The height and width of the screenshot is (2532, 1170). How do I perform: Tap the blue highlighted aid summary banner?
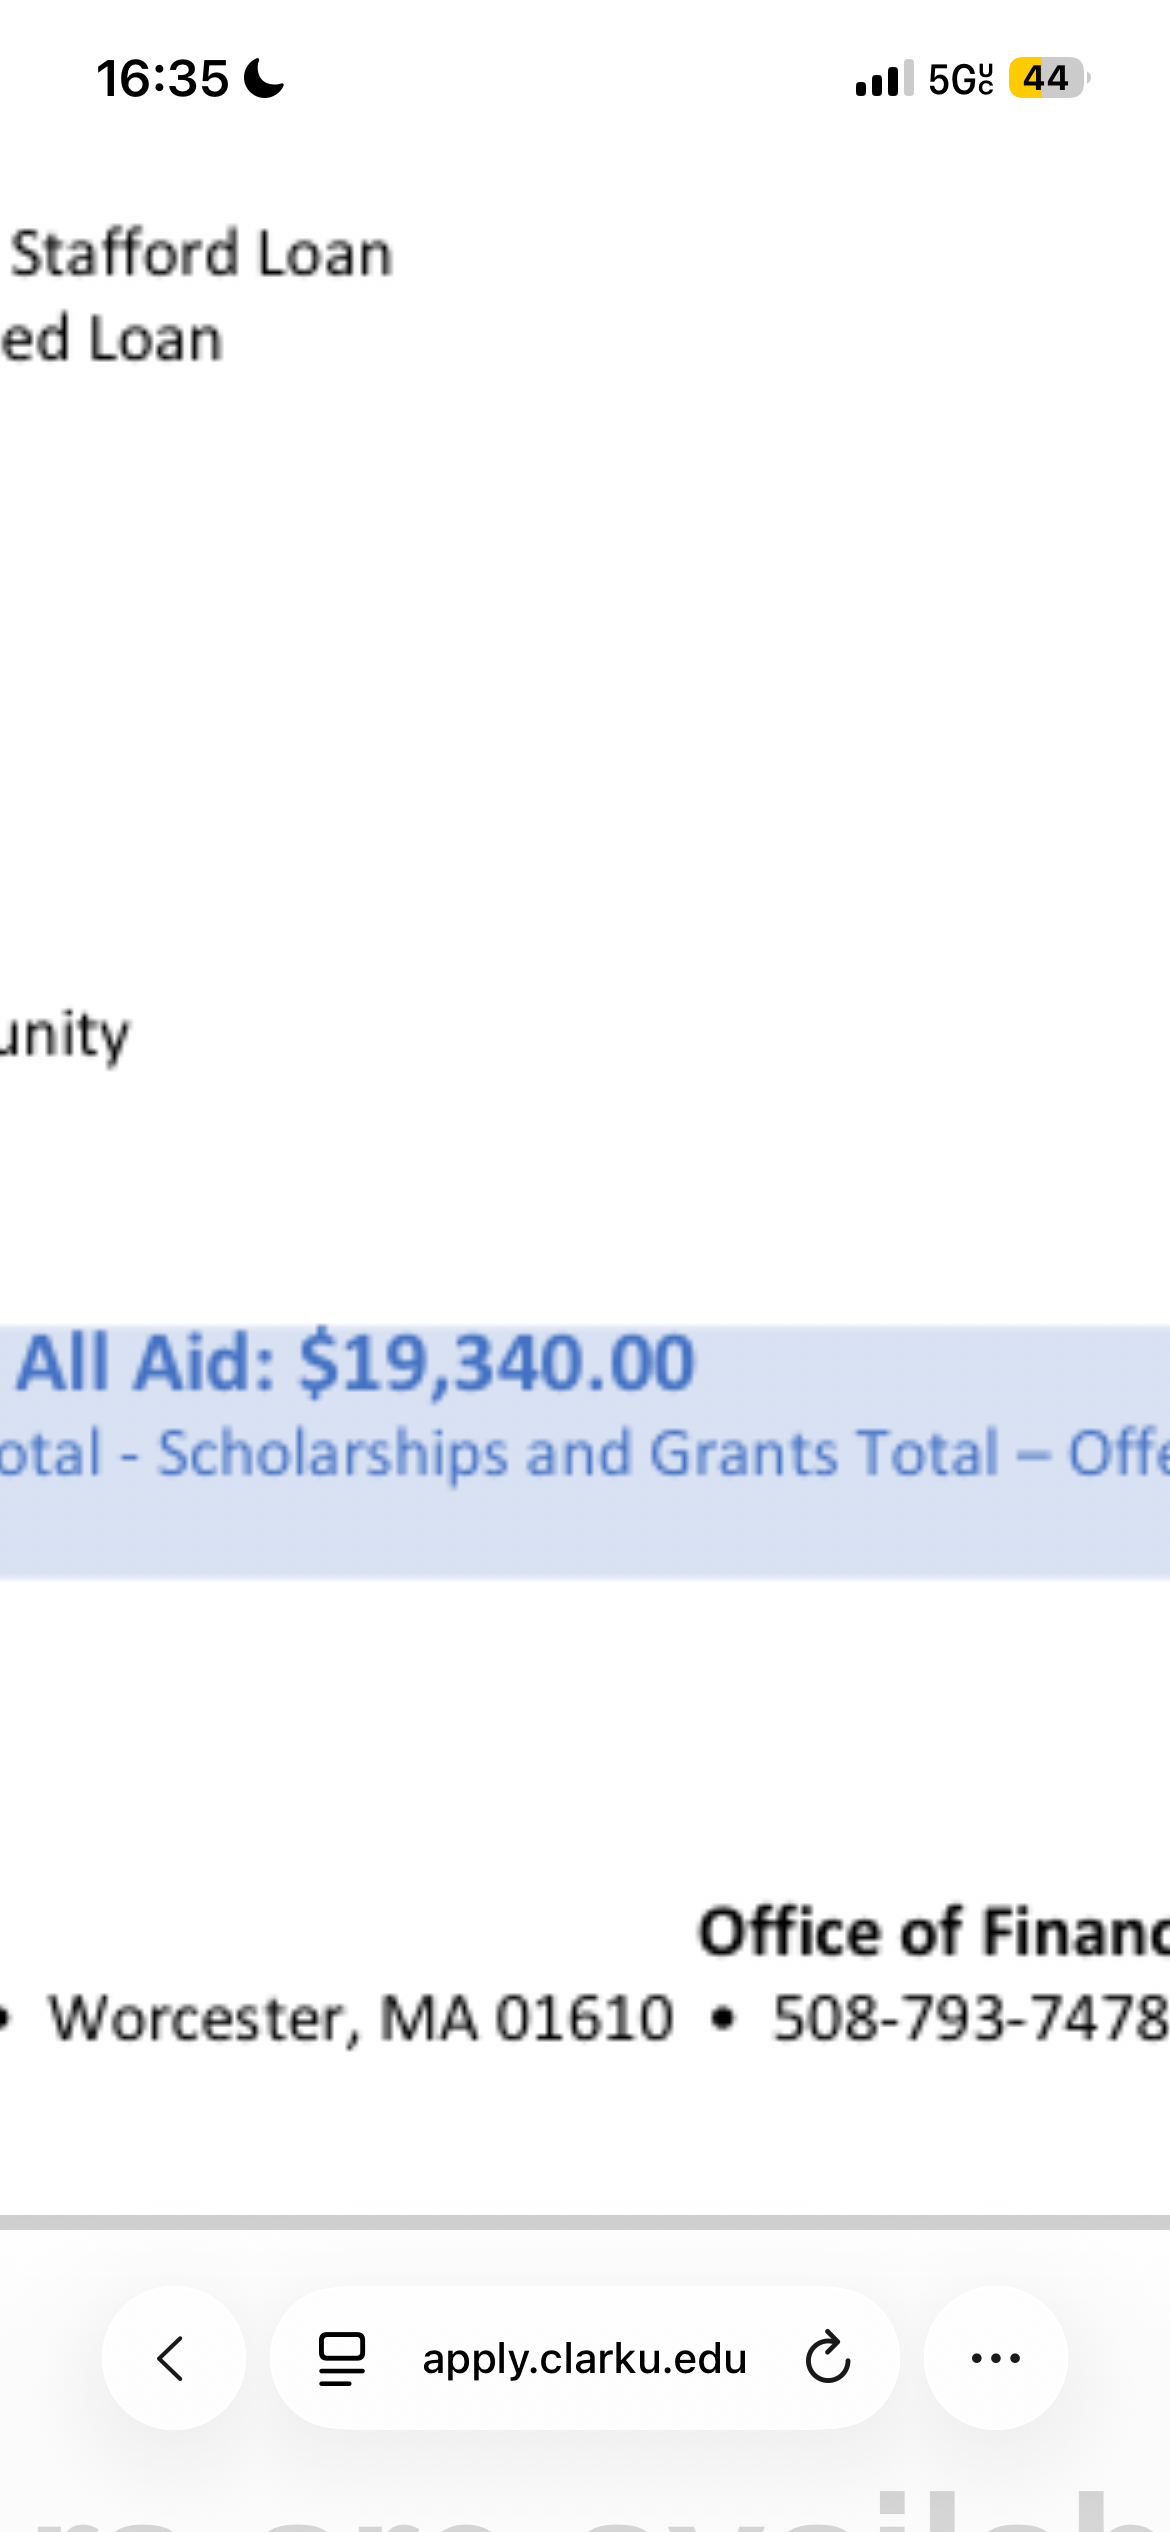pyautogui.click(x=585, y=1452)
